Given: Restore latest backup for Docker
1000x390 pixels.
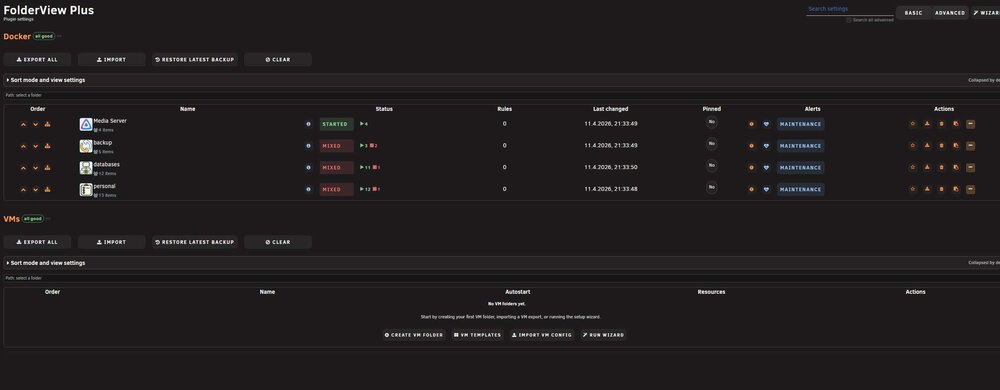Looking at the screenshot, I should click(x=195, y=59).
